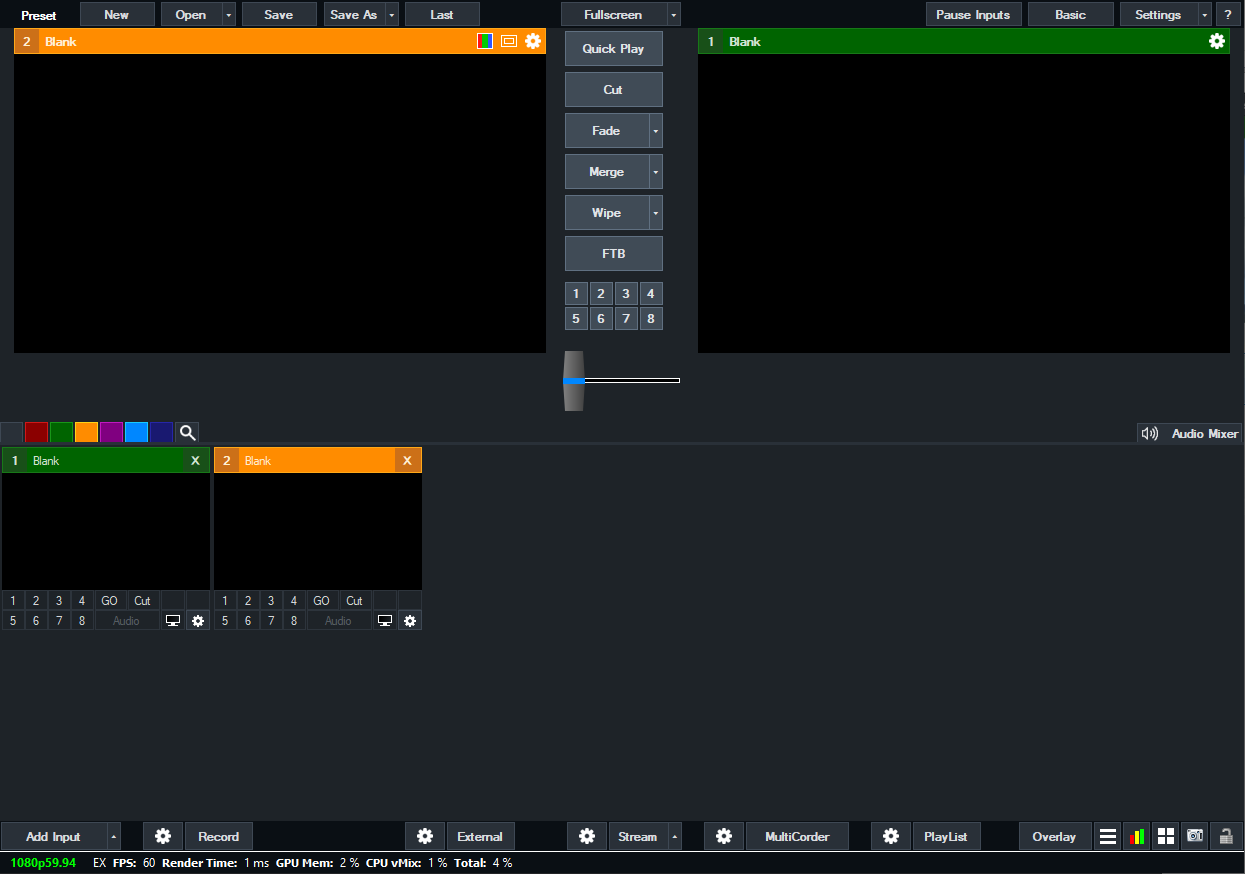Select the orange input category tab

point(86,432)
